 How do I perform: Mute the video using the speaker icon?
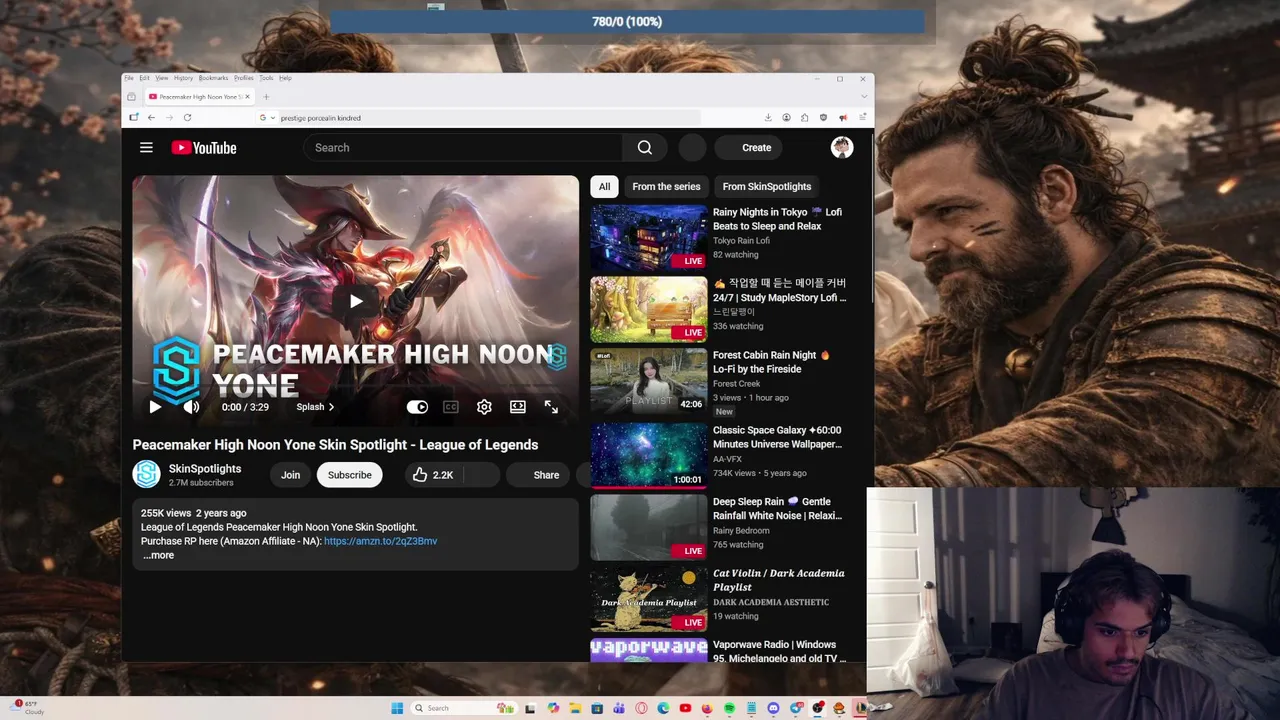(x=191, y=407)
